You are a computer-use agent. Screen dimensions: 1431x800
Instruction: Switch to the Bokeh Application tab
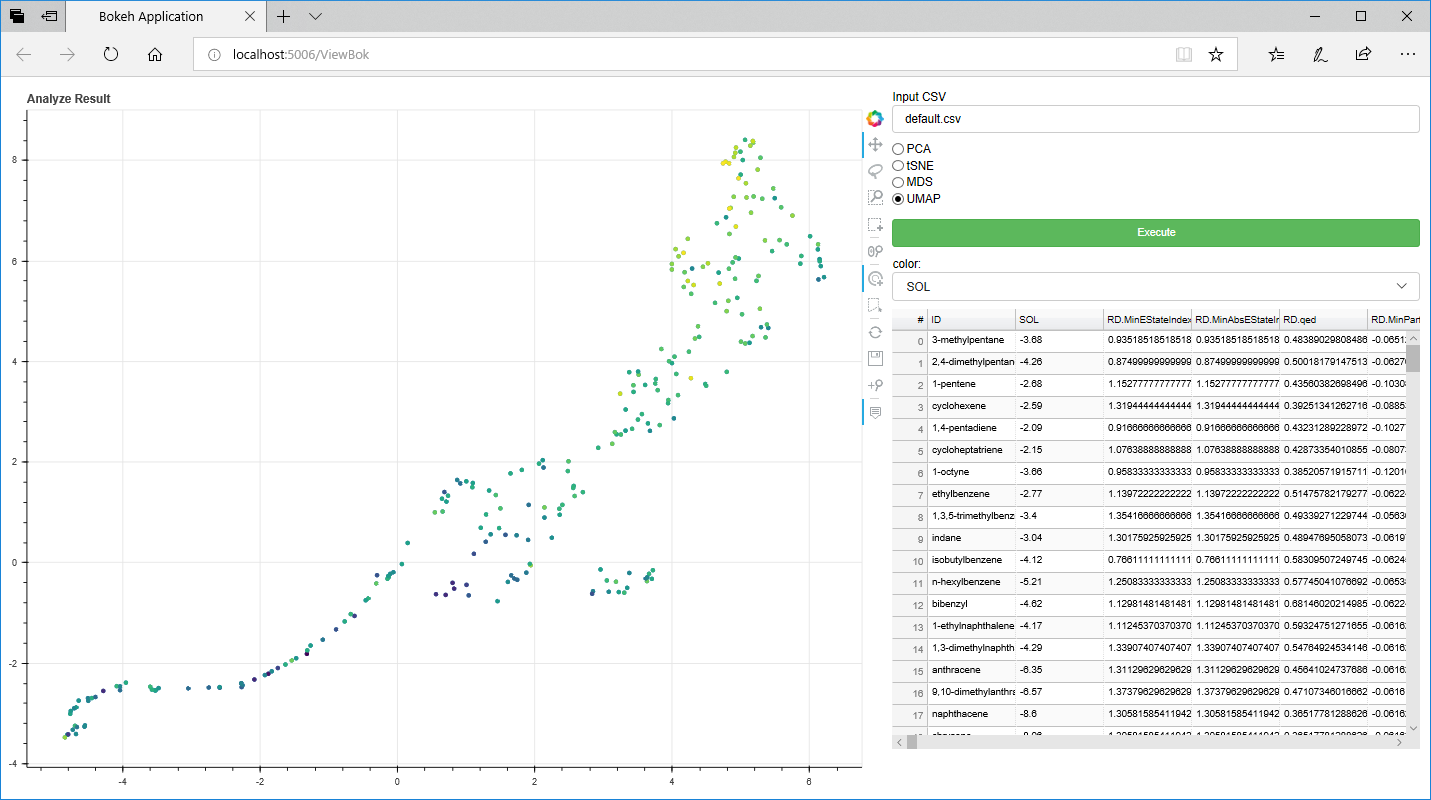pos(151,16)
